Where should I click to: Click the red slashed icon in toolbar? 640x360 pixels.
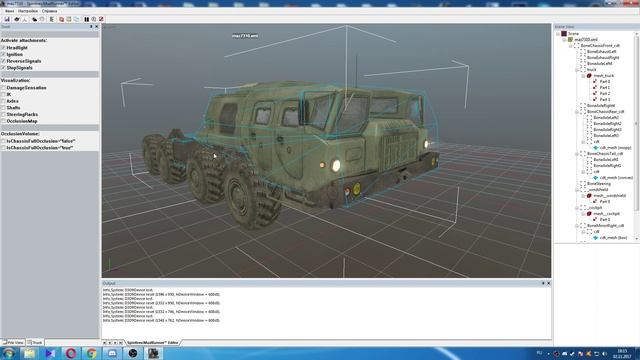101,19
